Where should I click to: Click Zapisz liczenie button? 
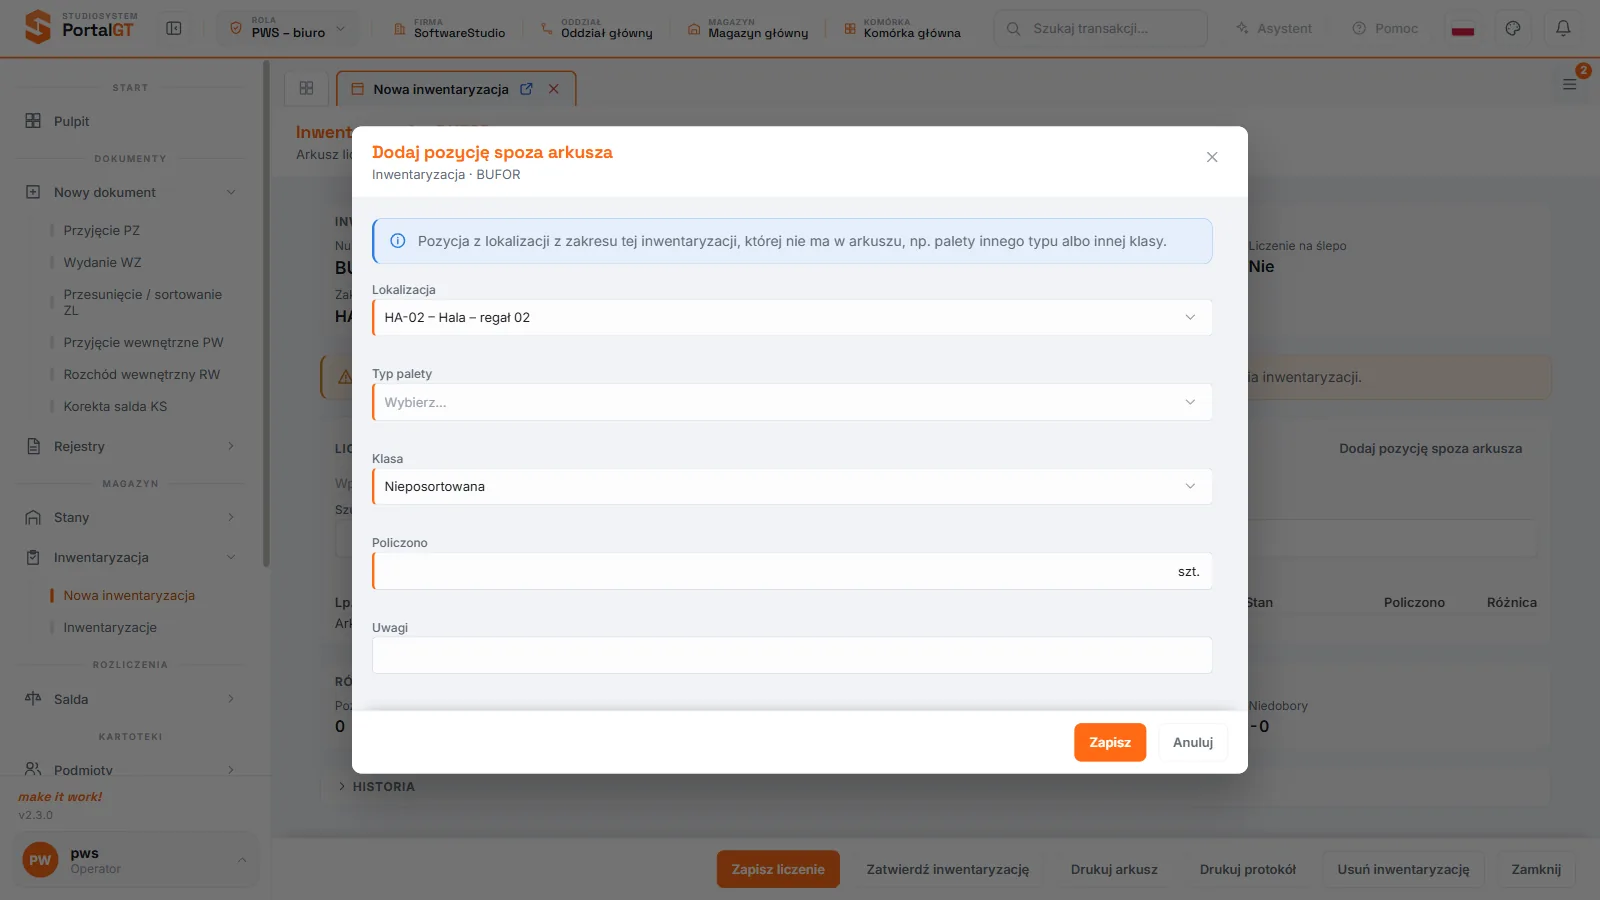point(778,869)
